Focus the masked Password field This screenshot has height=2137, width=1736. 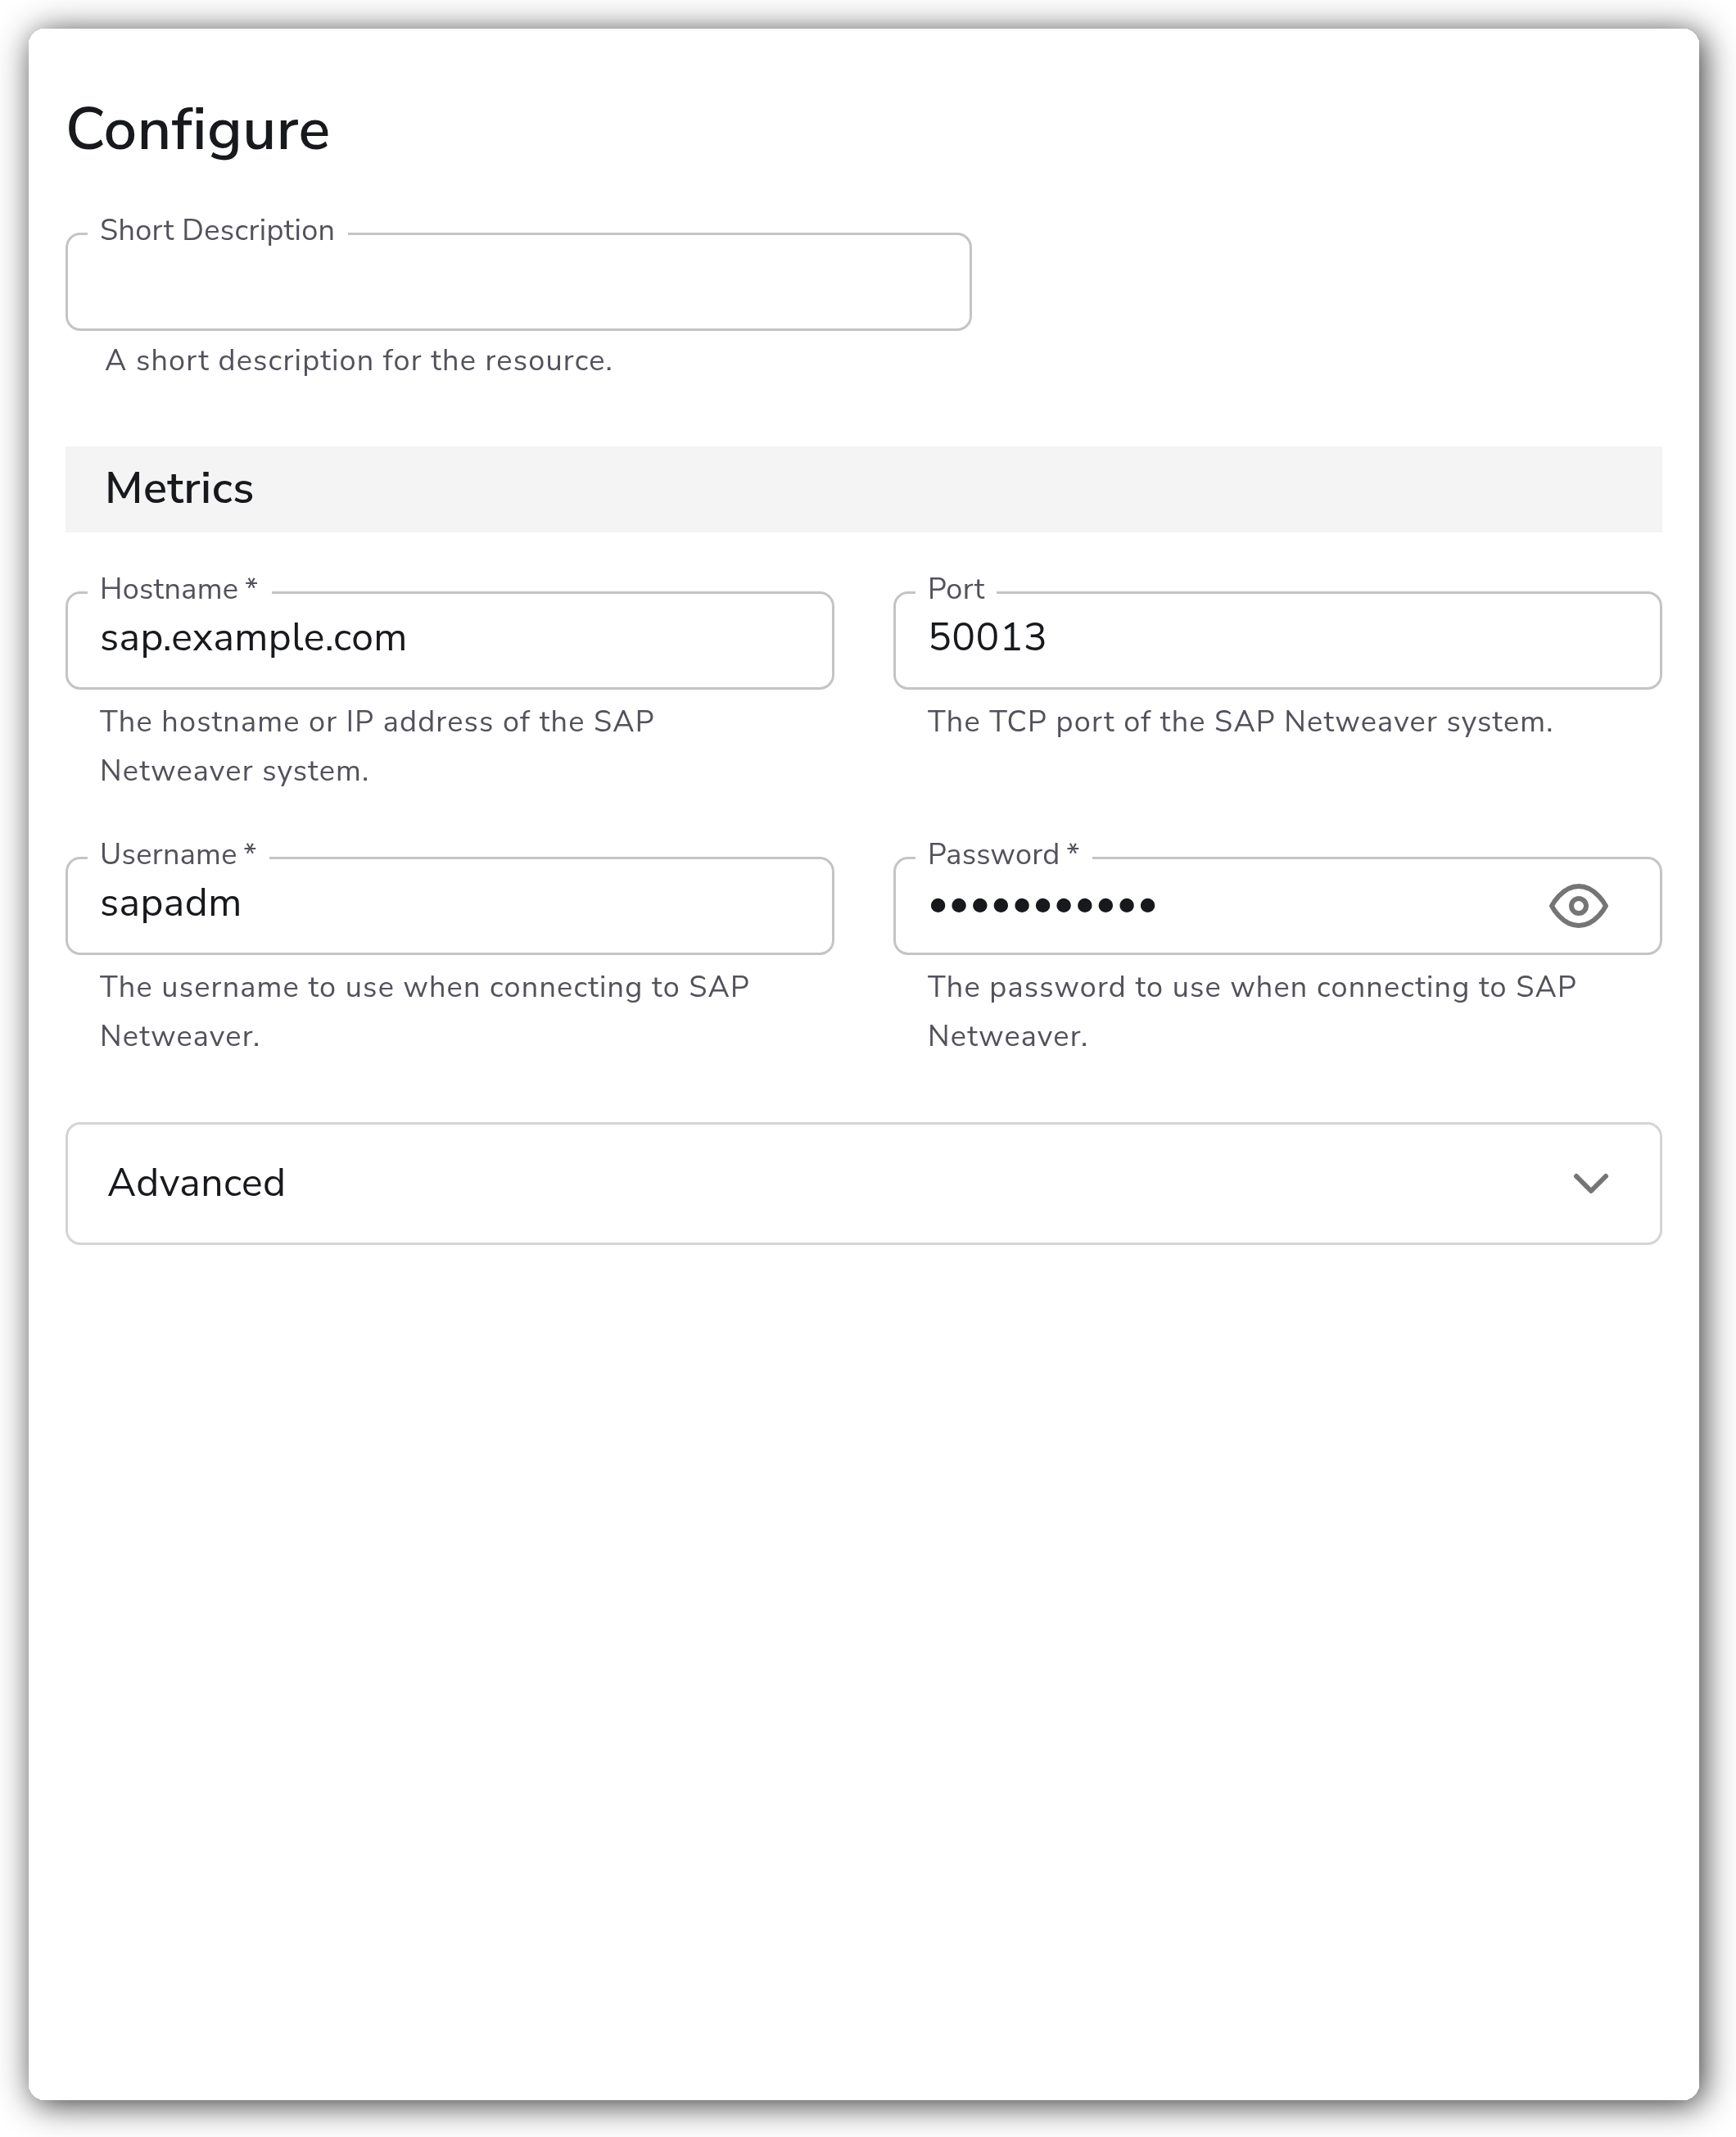pyautogui.click(x=1277, y=905)
